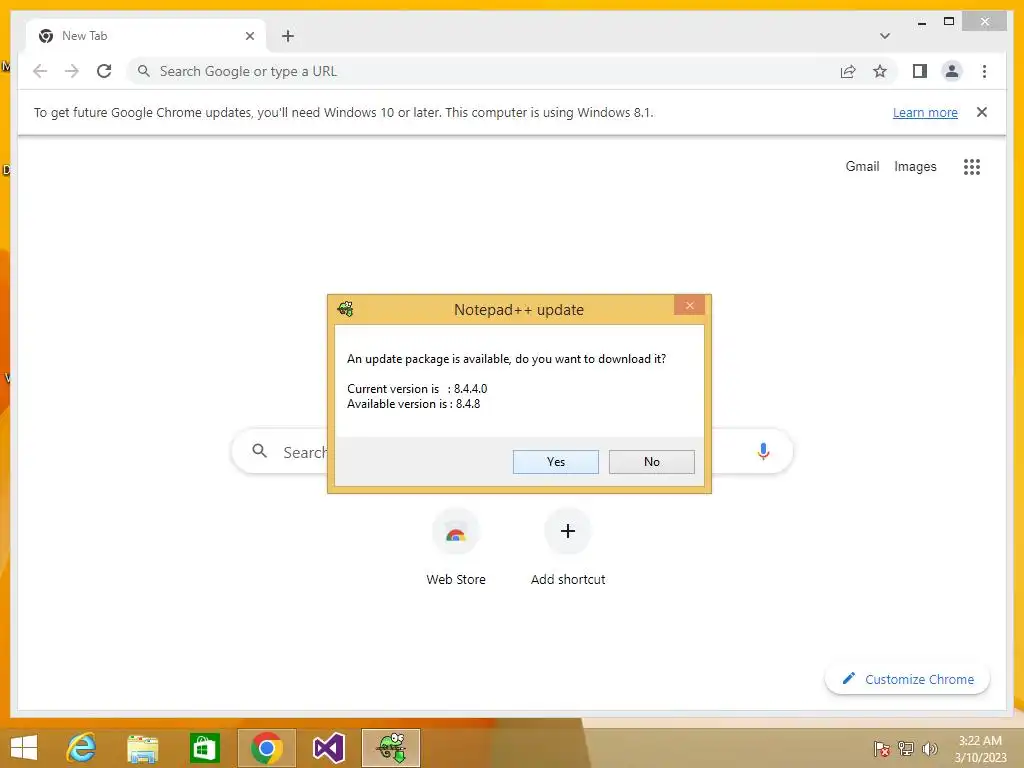Open a new Chrome tab

click(288, 36)
